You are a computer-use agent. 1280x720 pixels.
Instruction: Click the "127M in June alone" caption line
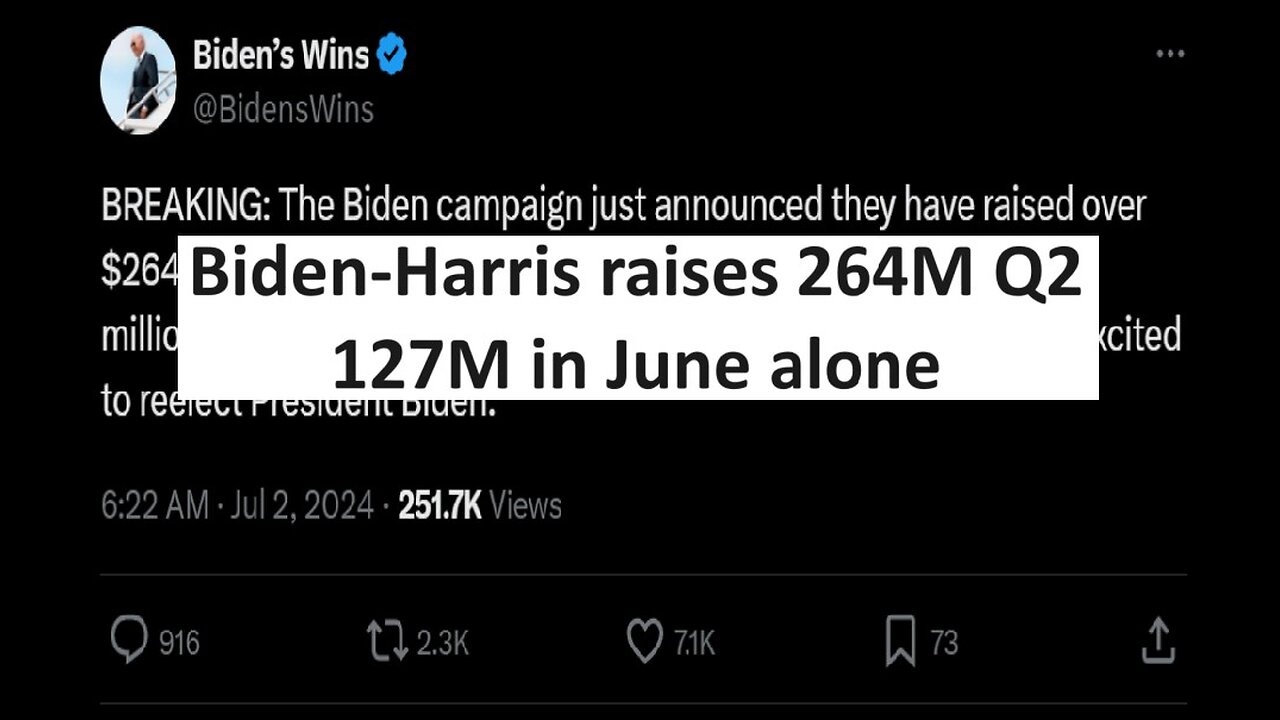tap(636, 364)
